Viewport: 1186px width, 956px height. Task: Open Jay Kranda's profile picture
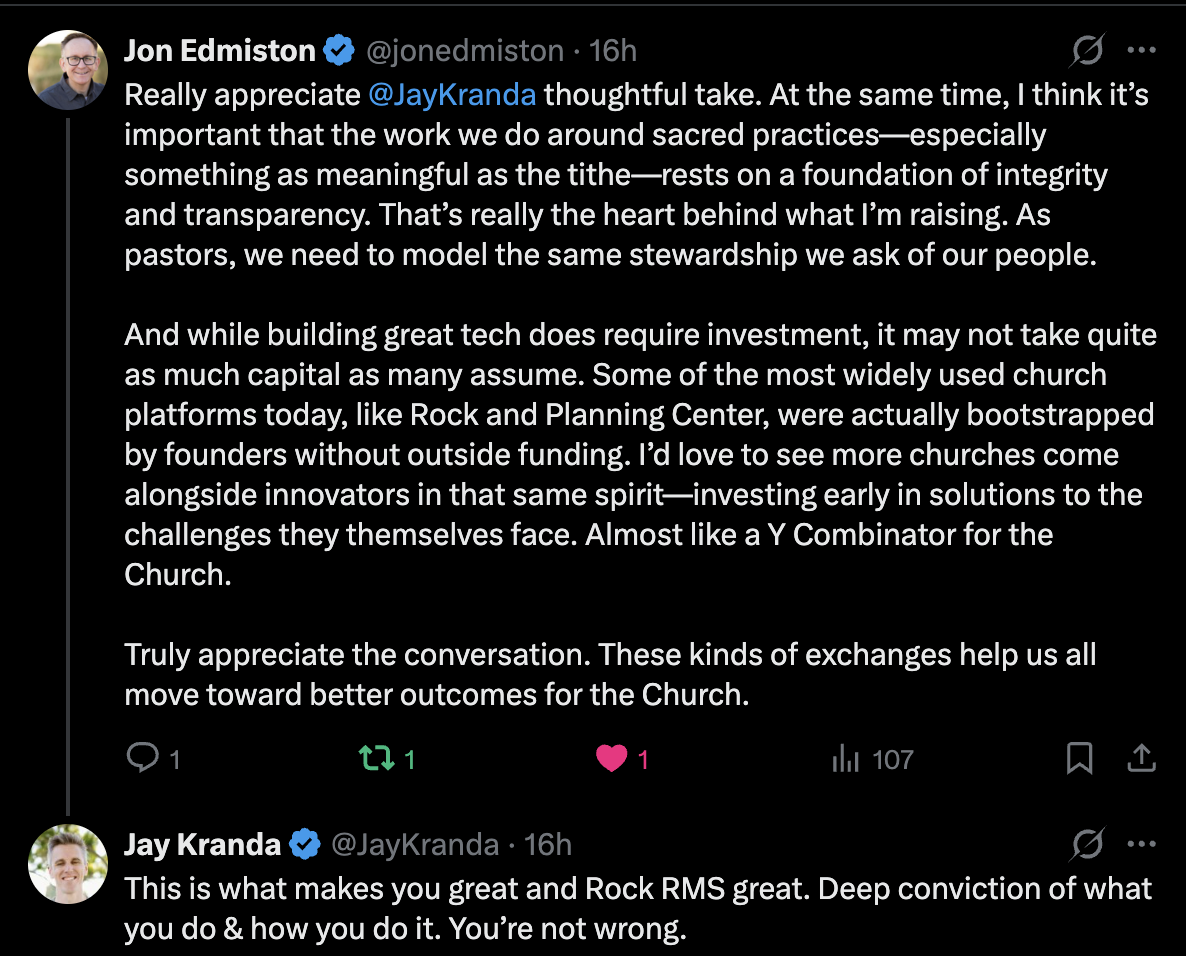tap(68, 864)
